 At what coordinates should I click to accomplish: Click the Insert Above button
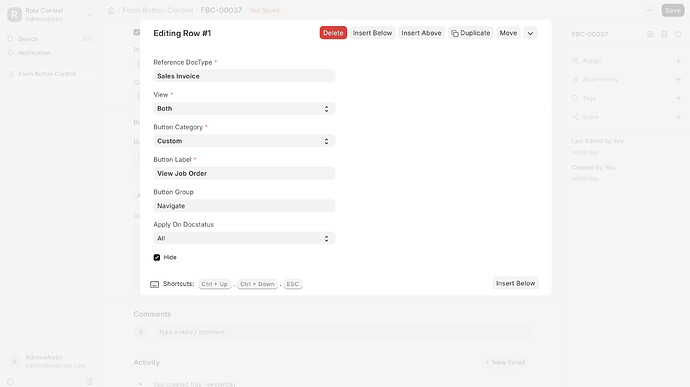[421, 33]
